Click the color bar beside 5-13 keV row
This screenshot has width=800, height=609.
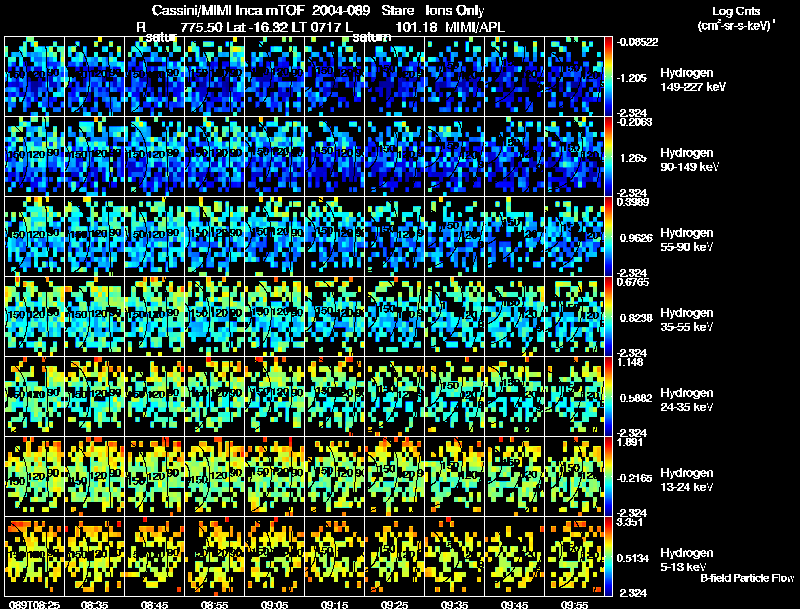pyautogui.click(x=608, y=556)
